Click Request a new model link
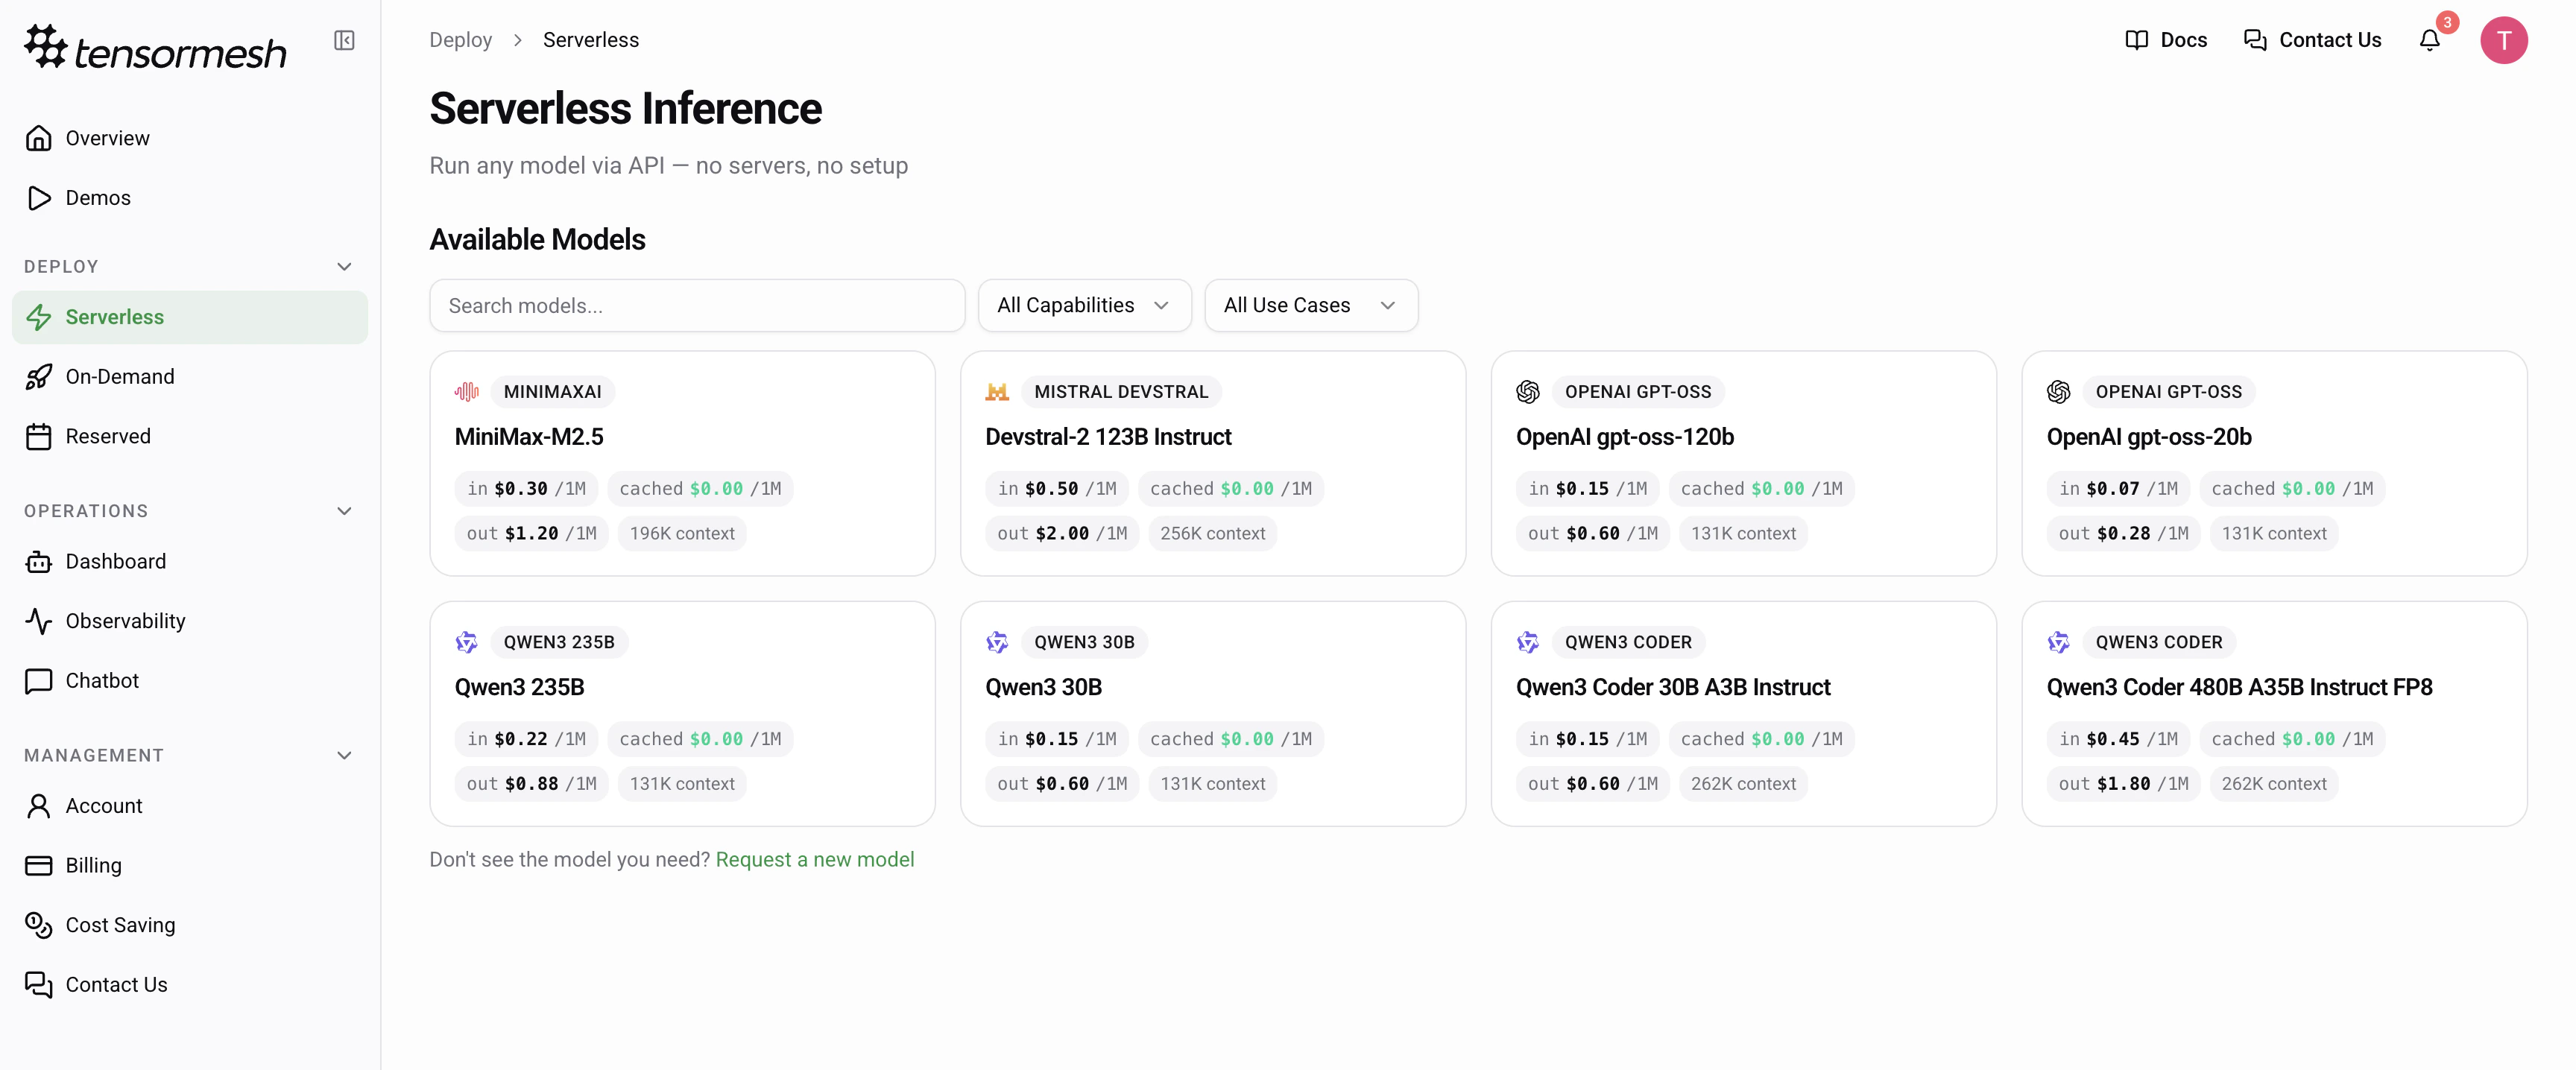The image size is (2576, 1070). click(815, 860)
